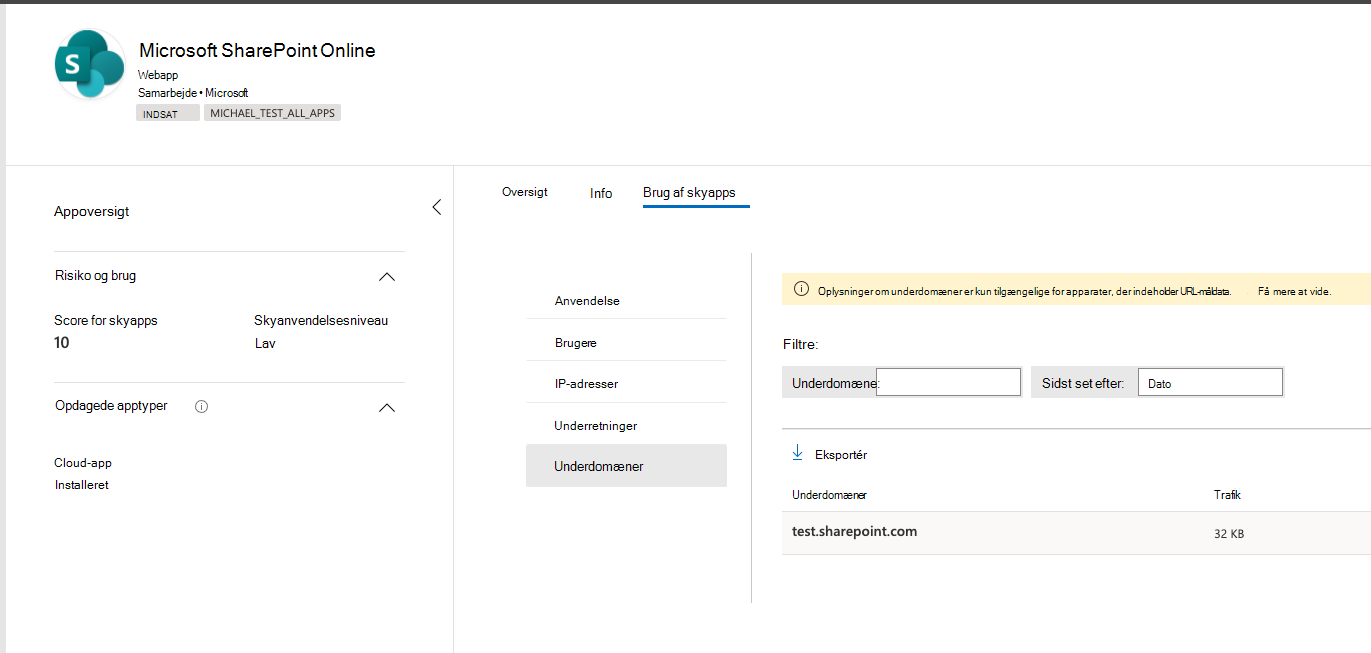
Task: Click info icon next to Opdagede apptyper
Action: (x=201, y=407)
